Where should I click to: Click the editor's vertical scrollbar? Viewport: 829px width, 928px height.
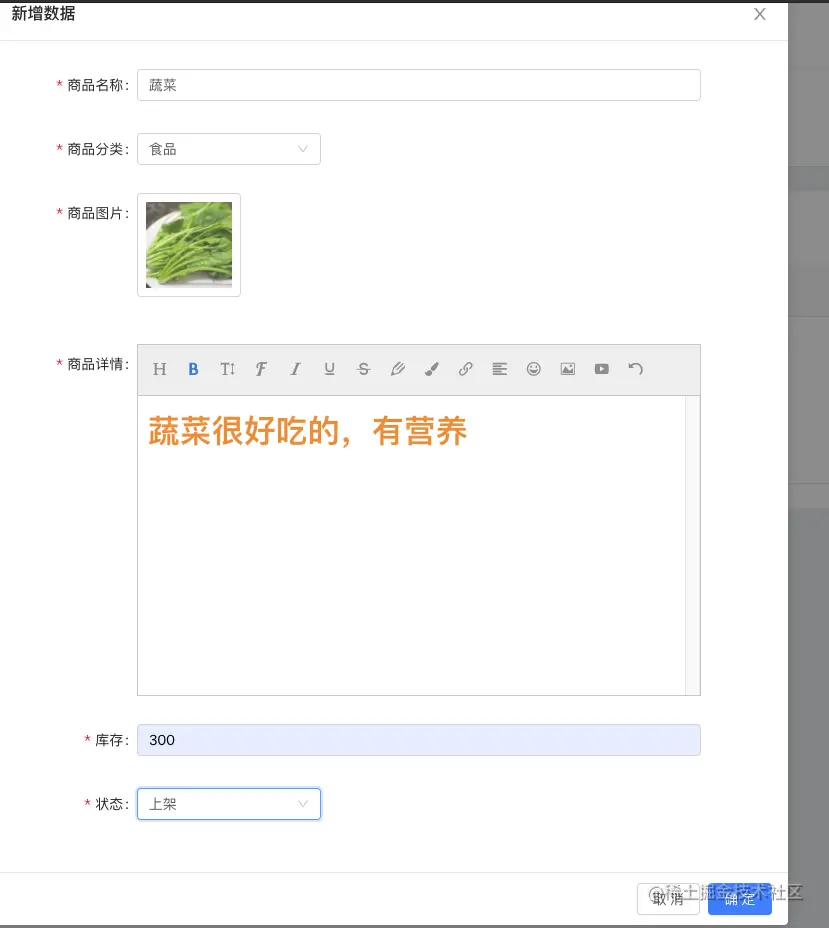pyautogui.click(x=692, y=545)
